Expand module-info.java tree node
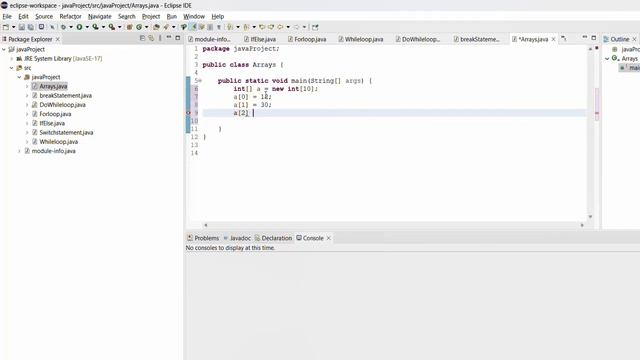 20,151
